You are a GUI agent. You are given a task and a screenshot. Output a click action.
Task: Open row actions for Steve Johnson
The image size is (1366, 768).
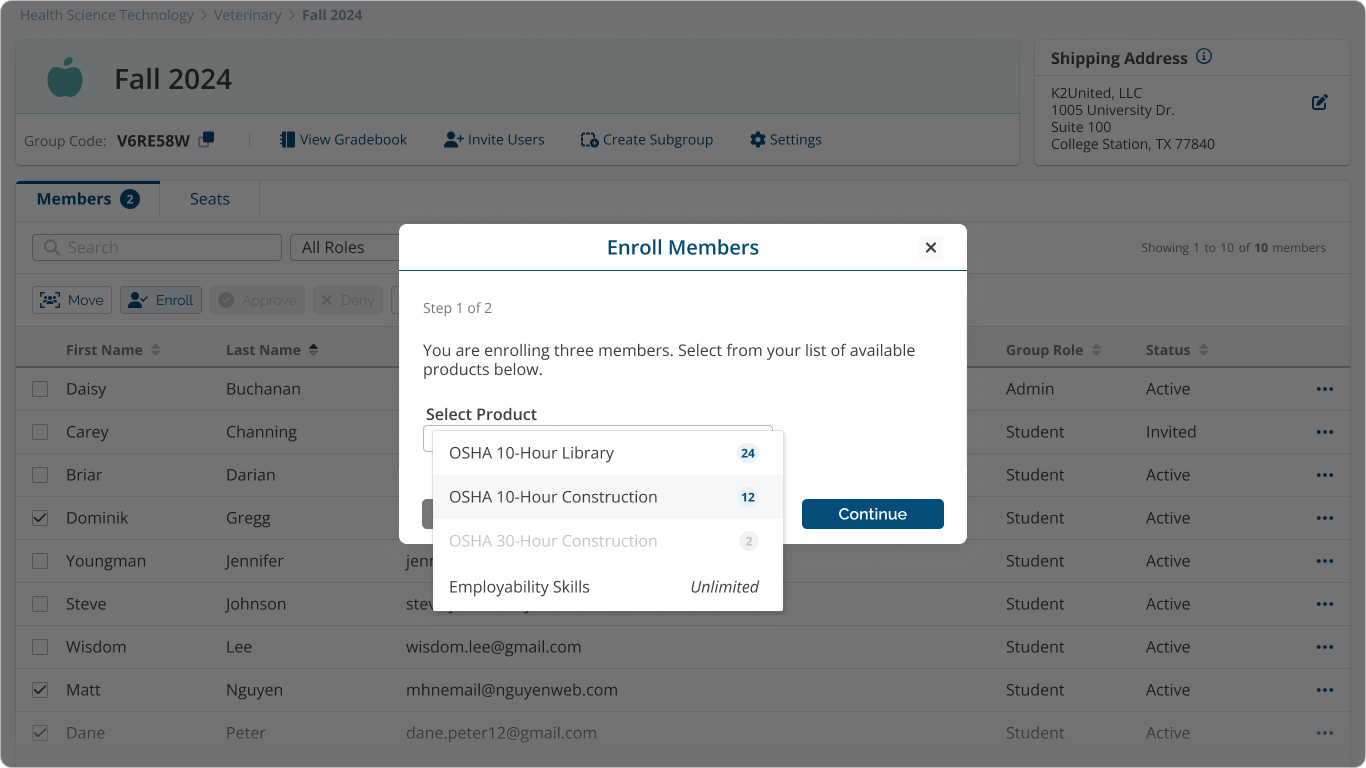pyautogui.click(x=1325, y=604)
